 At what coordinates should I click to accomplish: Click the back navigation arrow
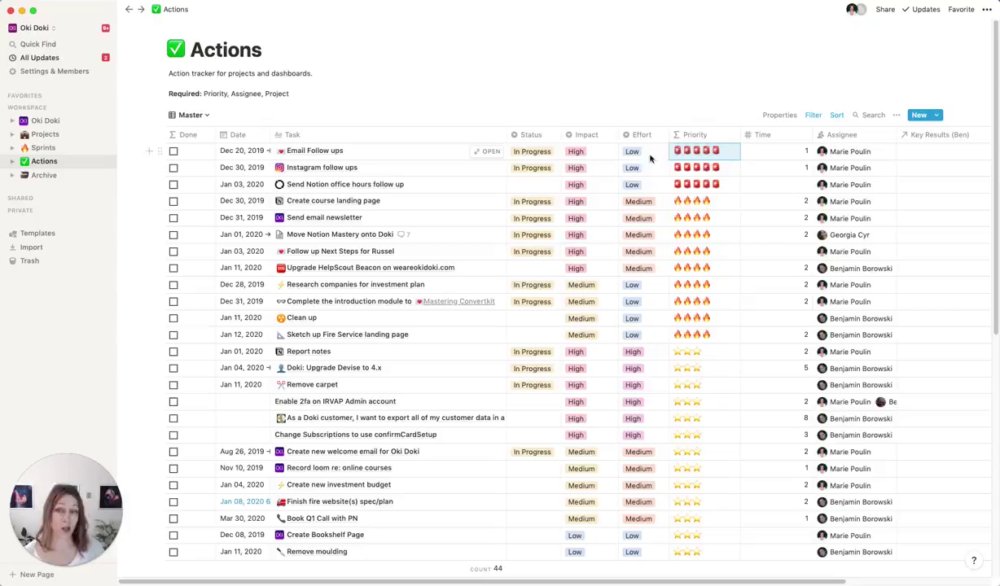[x=129, y=9]
